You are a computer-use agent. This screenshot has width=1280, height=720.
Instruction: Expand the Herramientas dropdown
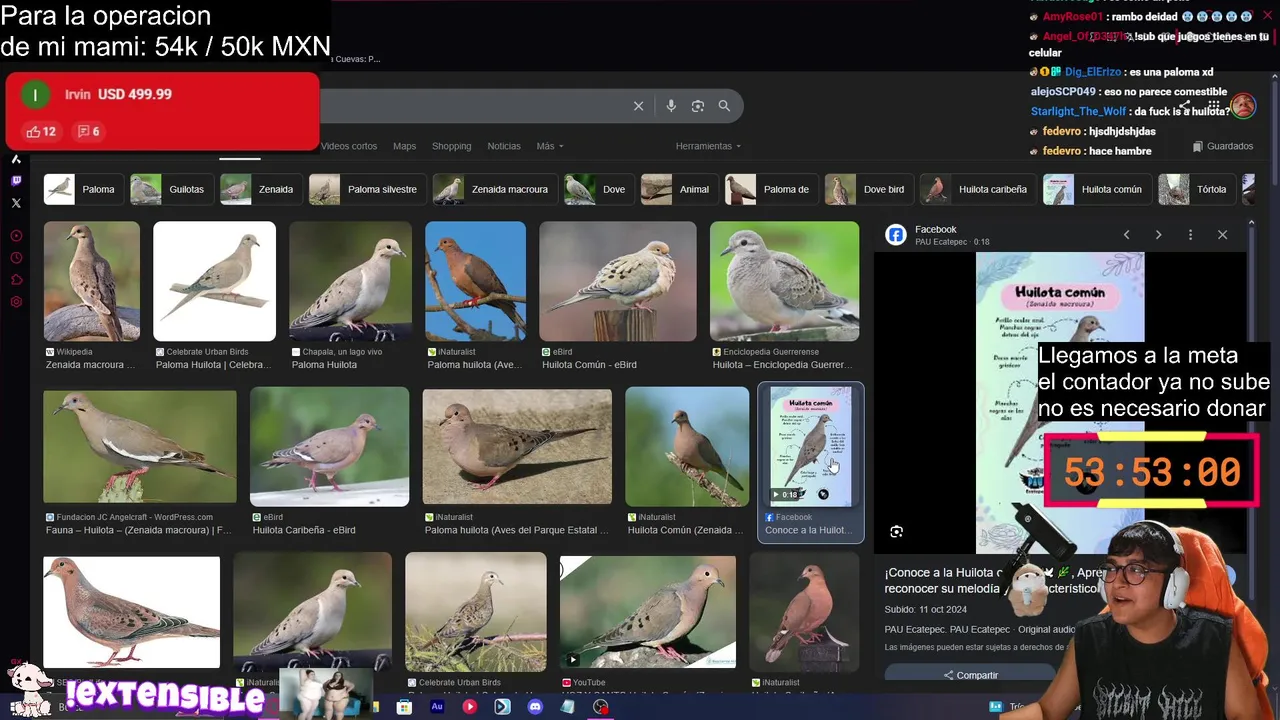708,146
